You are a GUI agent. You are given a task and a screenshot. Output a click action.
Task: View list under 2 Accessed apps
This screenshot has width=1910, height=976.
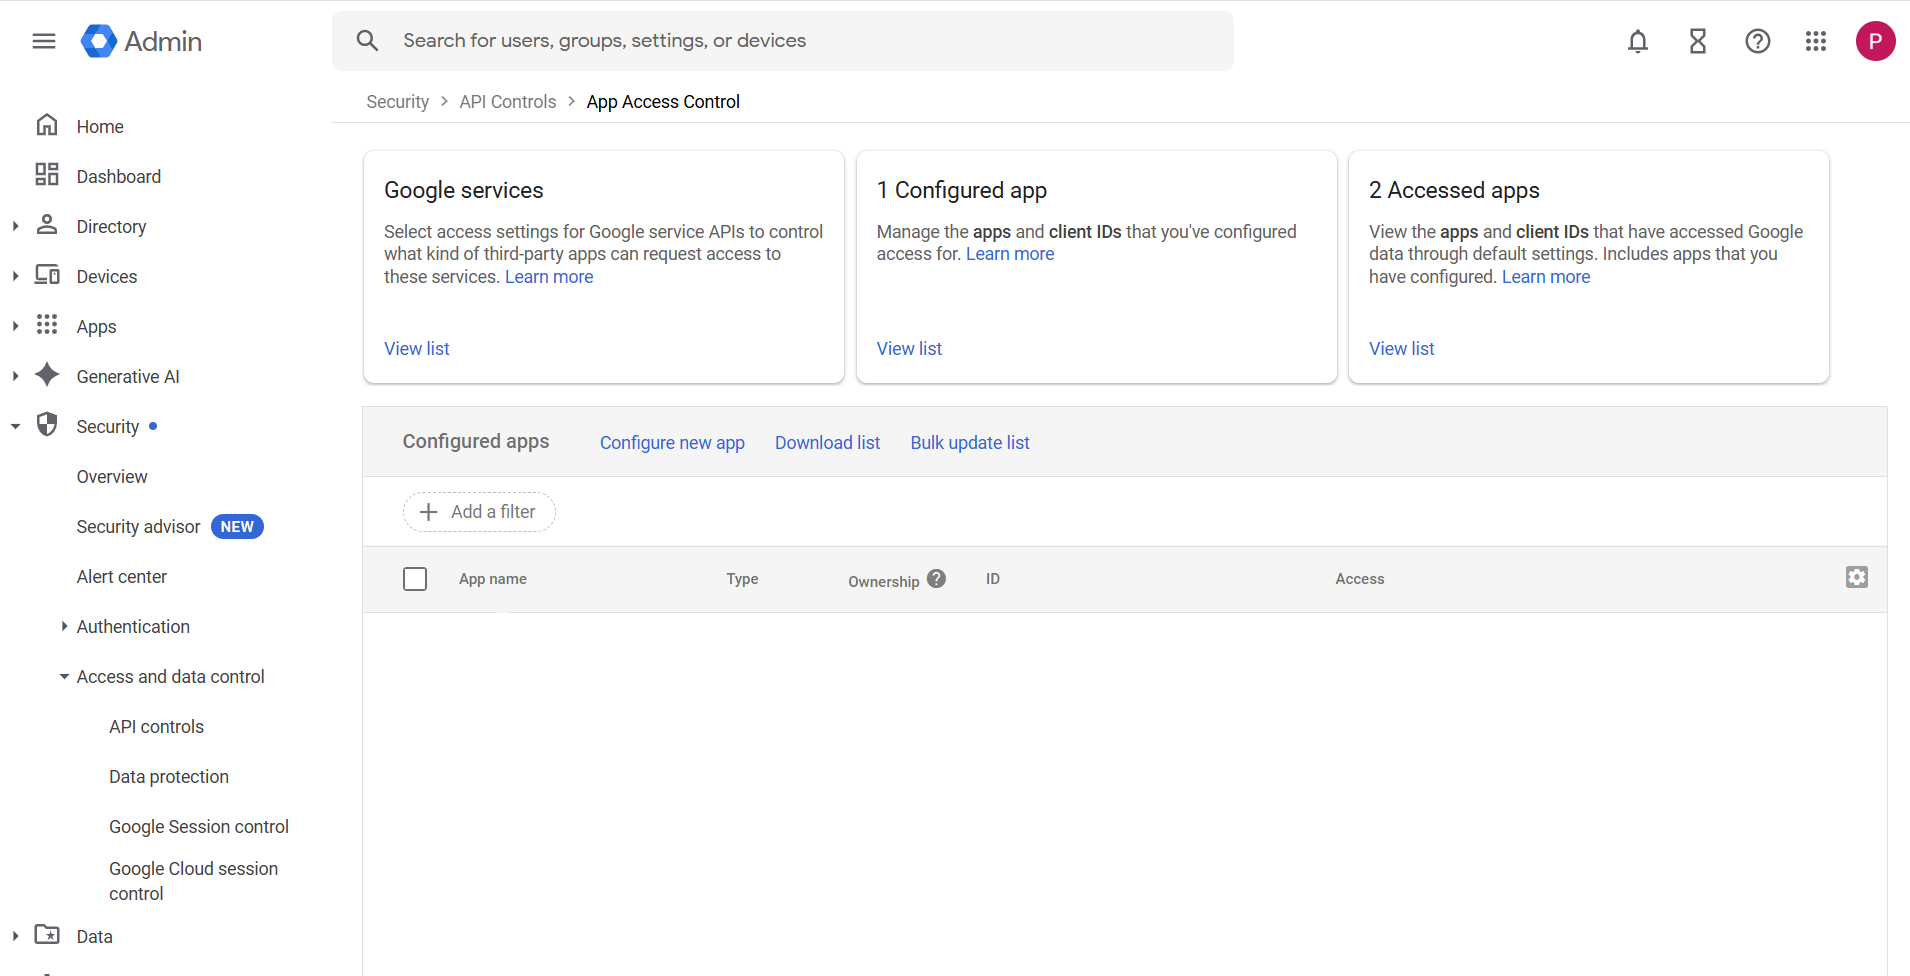[1401, 349]
